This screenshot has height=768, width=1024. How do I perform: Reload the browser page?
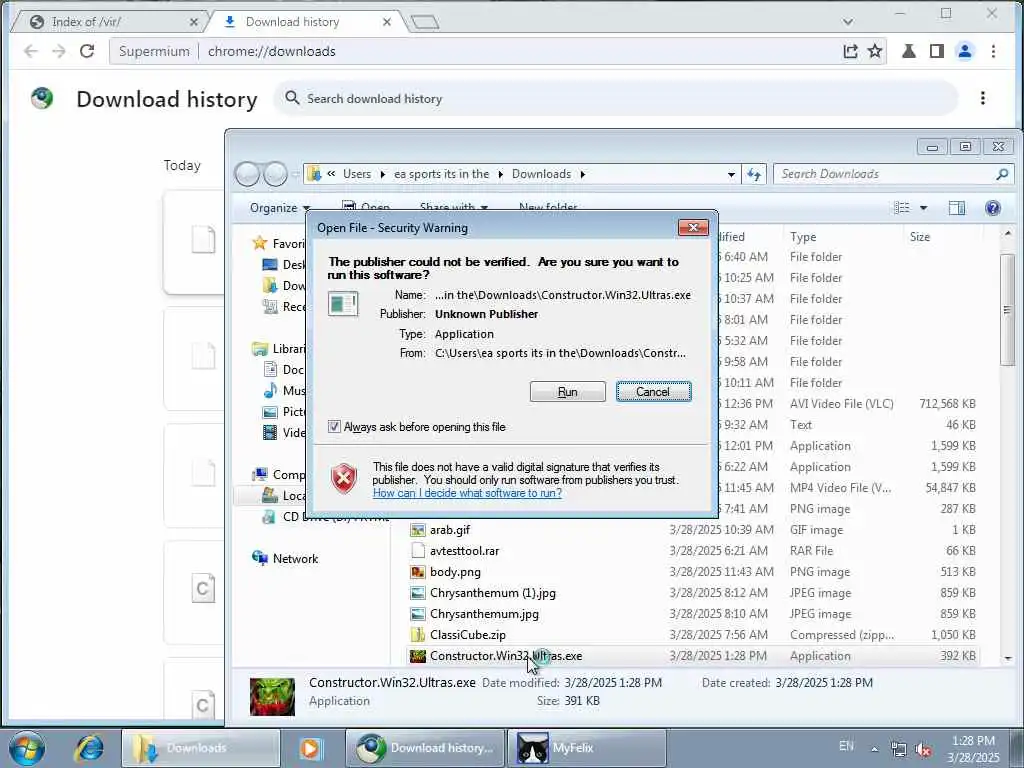tap(87, 51)
